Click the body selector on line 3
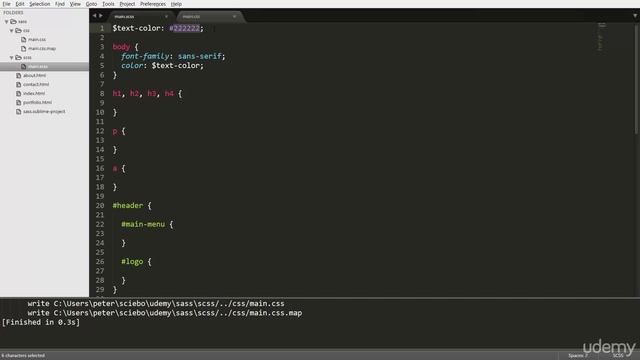The height and width of the screenshot is (360, 640). point(121,47)
